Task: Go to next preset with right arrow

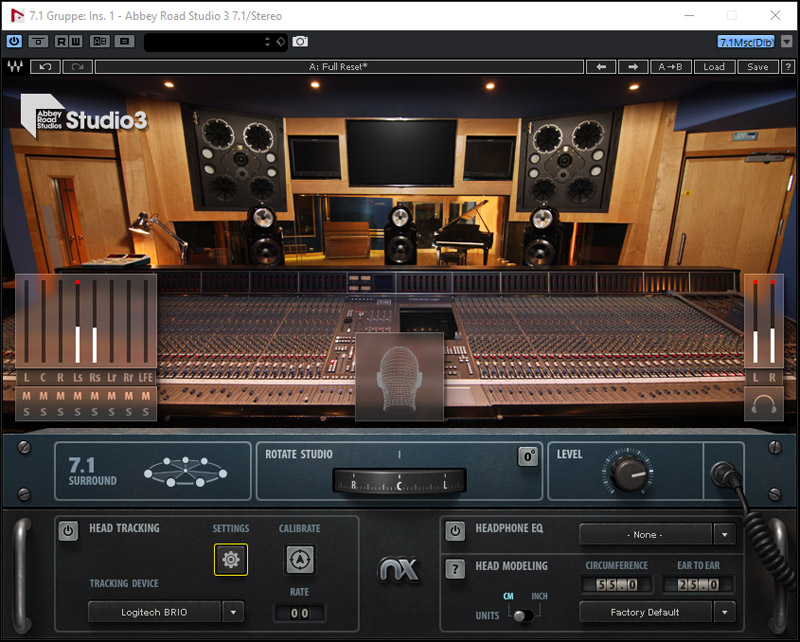Action: pos(632,67)
